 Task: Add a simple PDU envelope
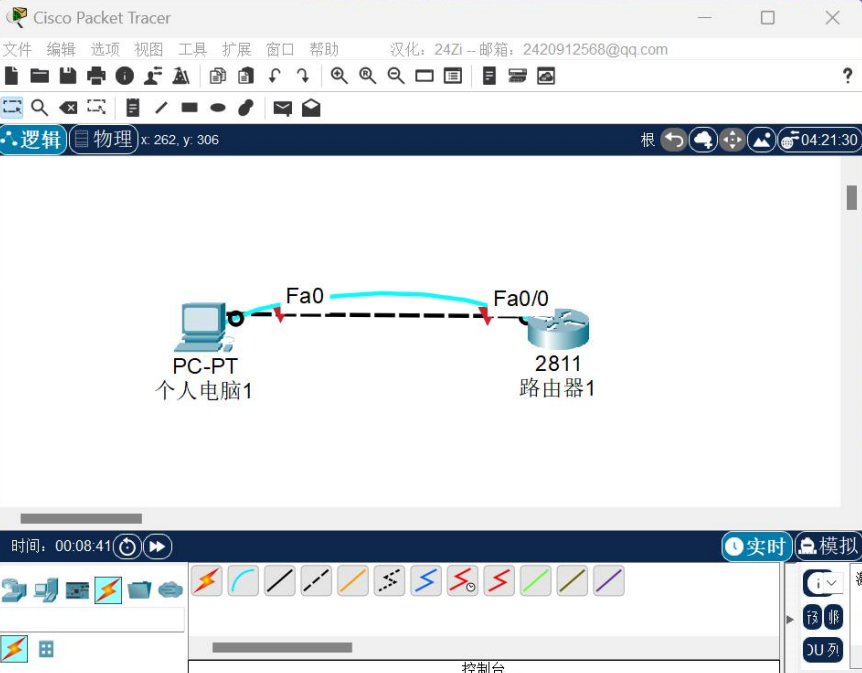click(x=283, y=108)
